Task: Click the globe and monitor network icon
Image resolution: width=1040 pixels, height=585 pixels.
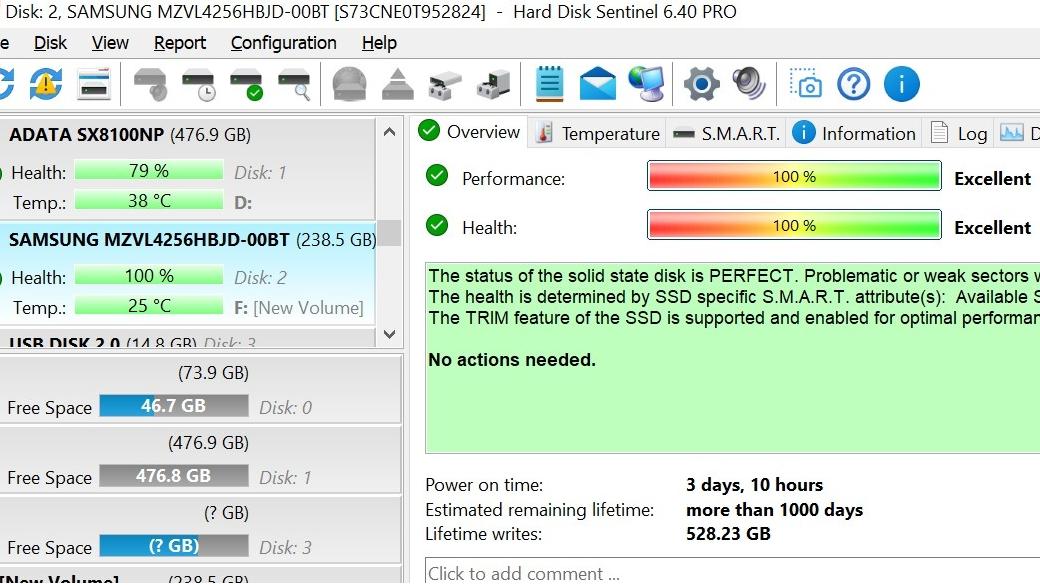Action: pos(646,84)
